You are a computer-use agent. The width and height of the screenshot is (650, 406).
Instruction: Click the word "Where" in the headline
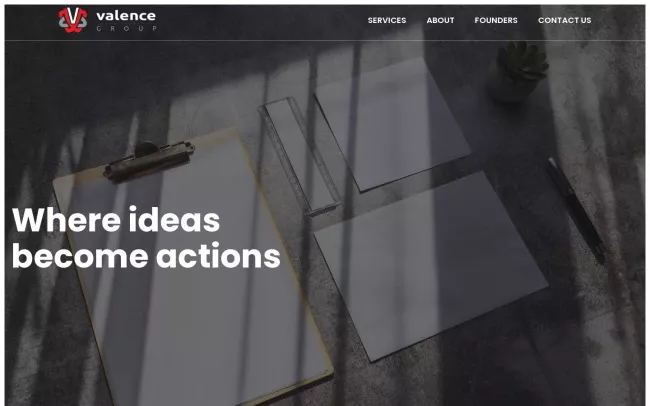pos(68,220)
